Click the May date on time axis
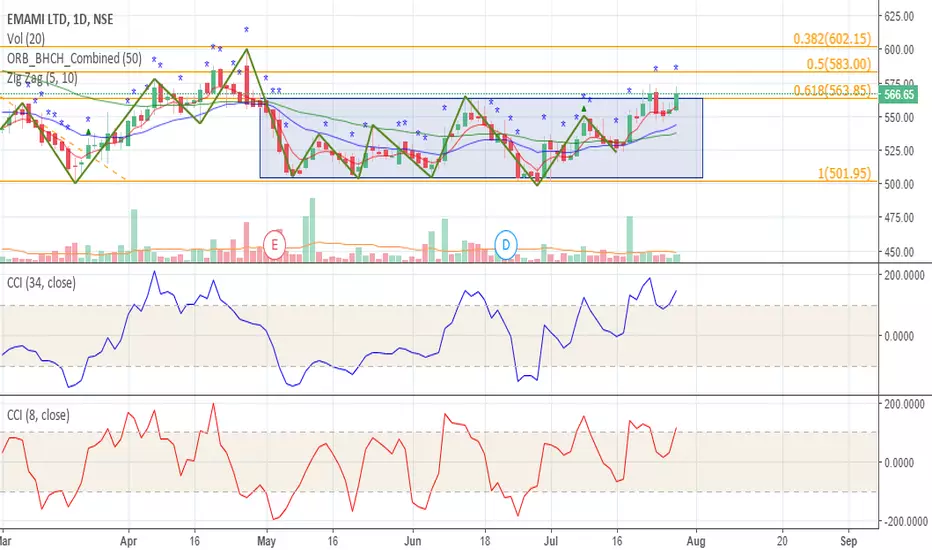This screenshot has width=932, height=550. [x=266, y=541]
